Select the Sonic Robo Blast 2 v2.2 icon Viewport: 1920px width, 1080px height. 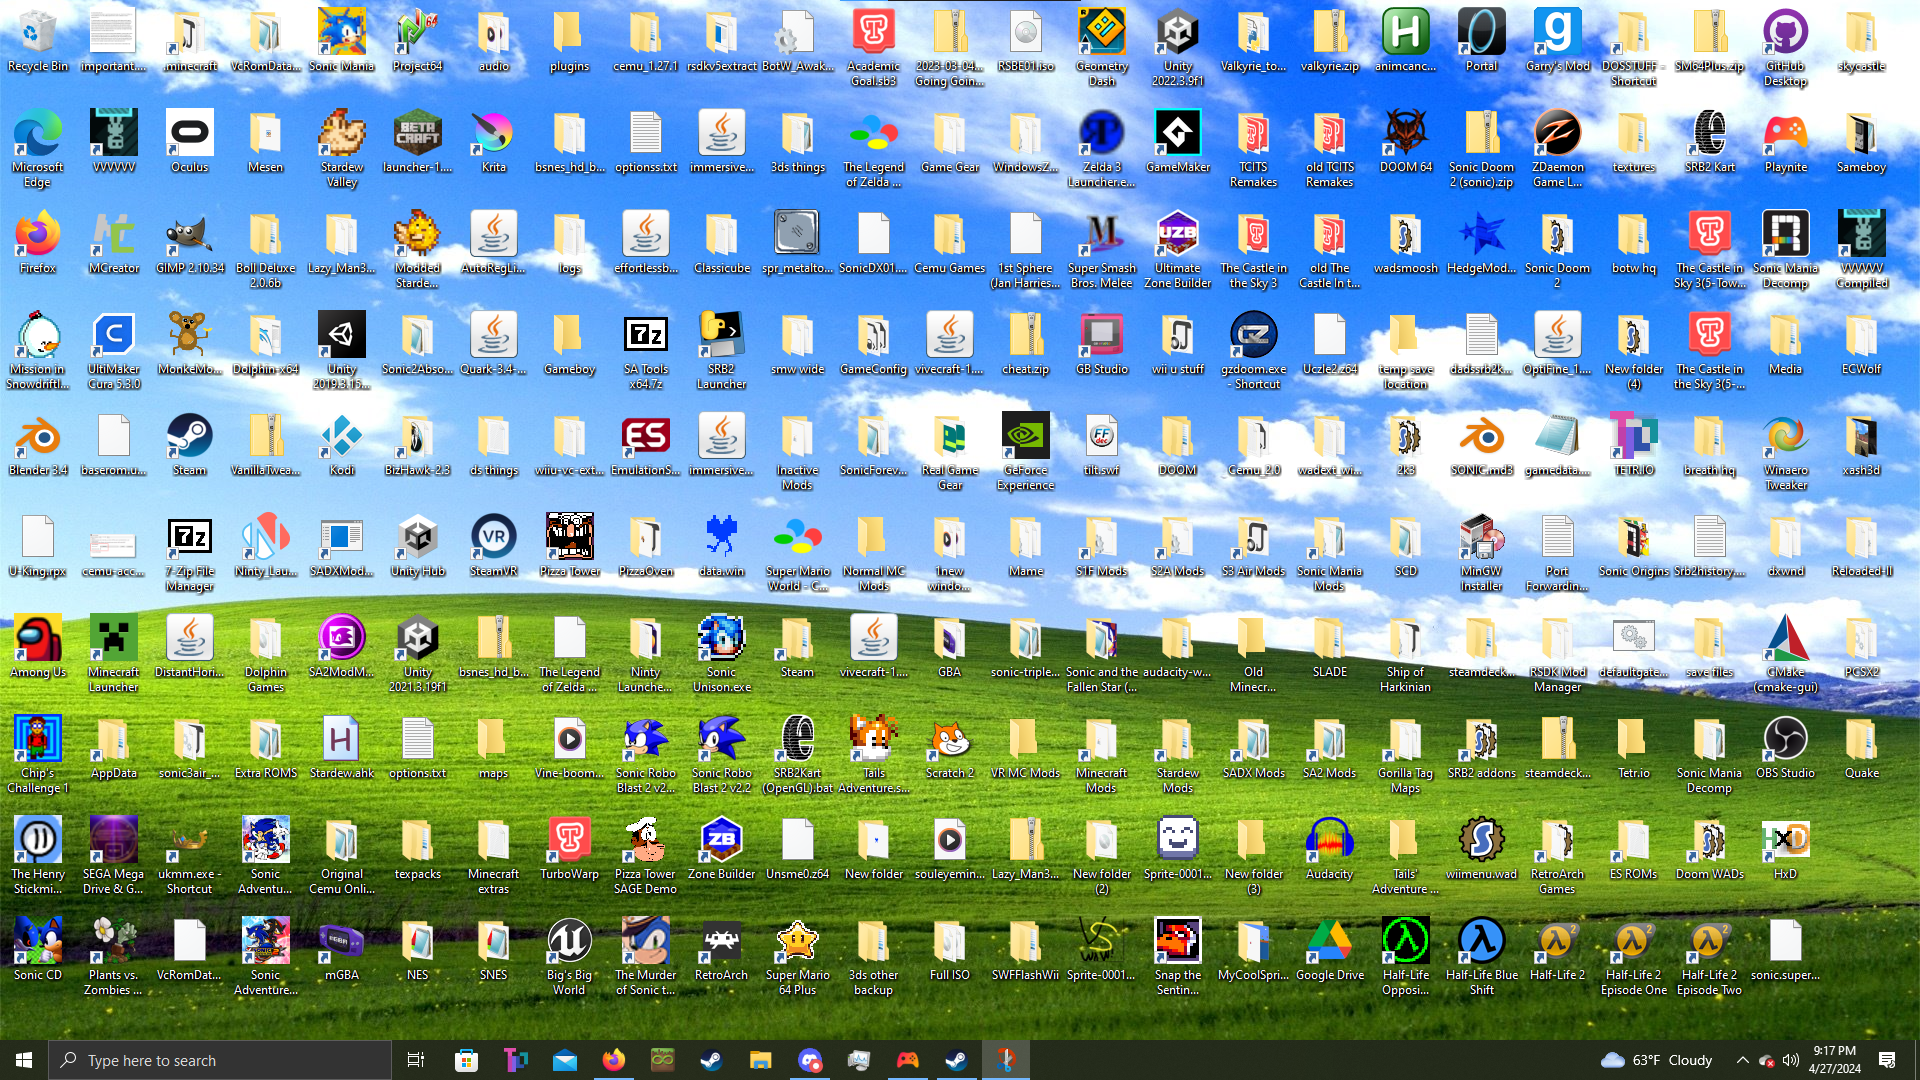[x=722, y=755]
